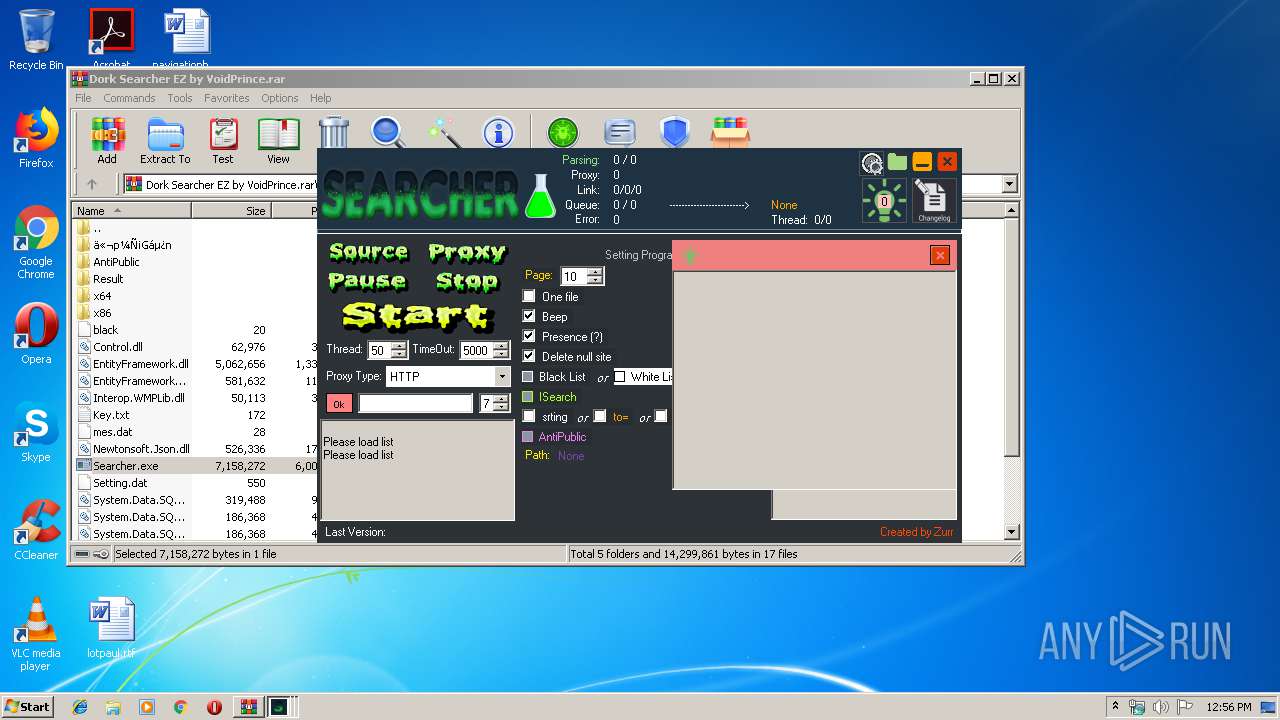Toggle the Beep checkbox
The height and width of the screenshot is (720, 1280).
point(529,316)
